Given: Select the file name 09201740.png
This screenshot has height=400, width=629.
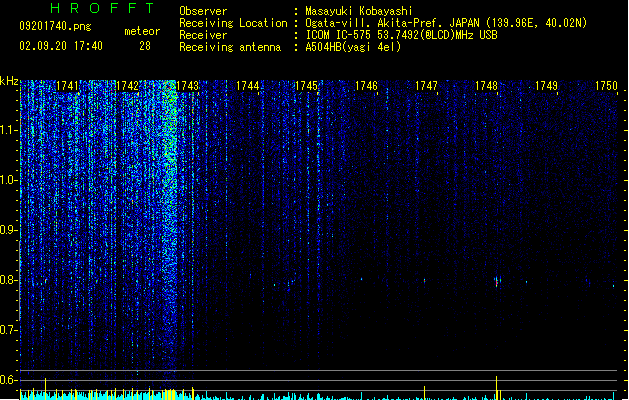Looking at the screenshot, I should point(55,26).
